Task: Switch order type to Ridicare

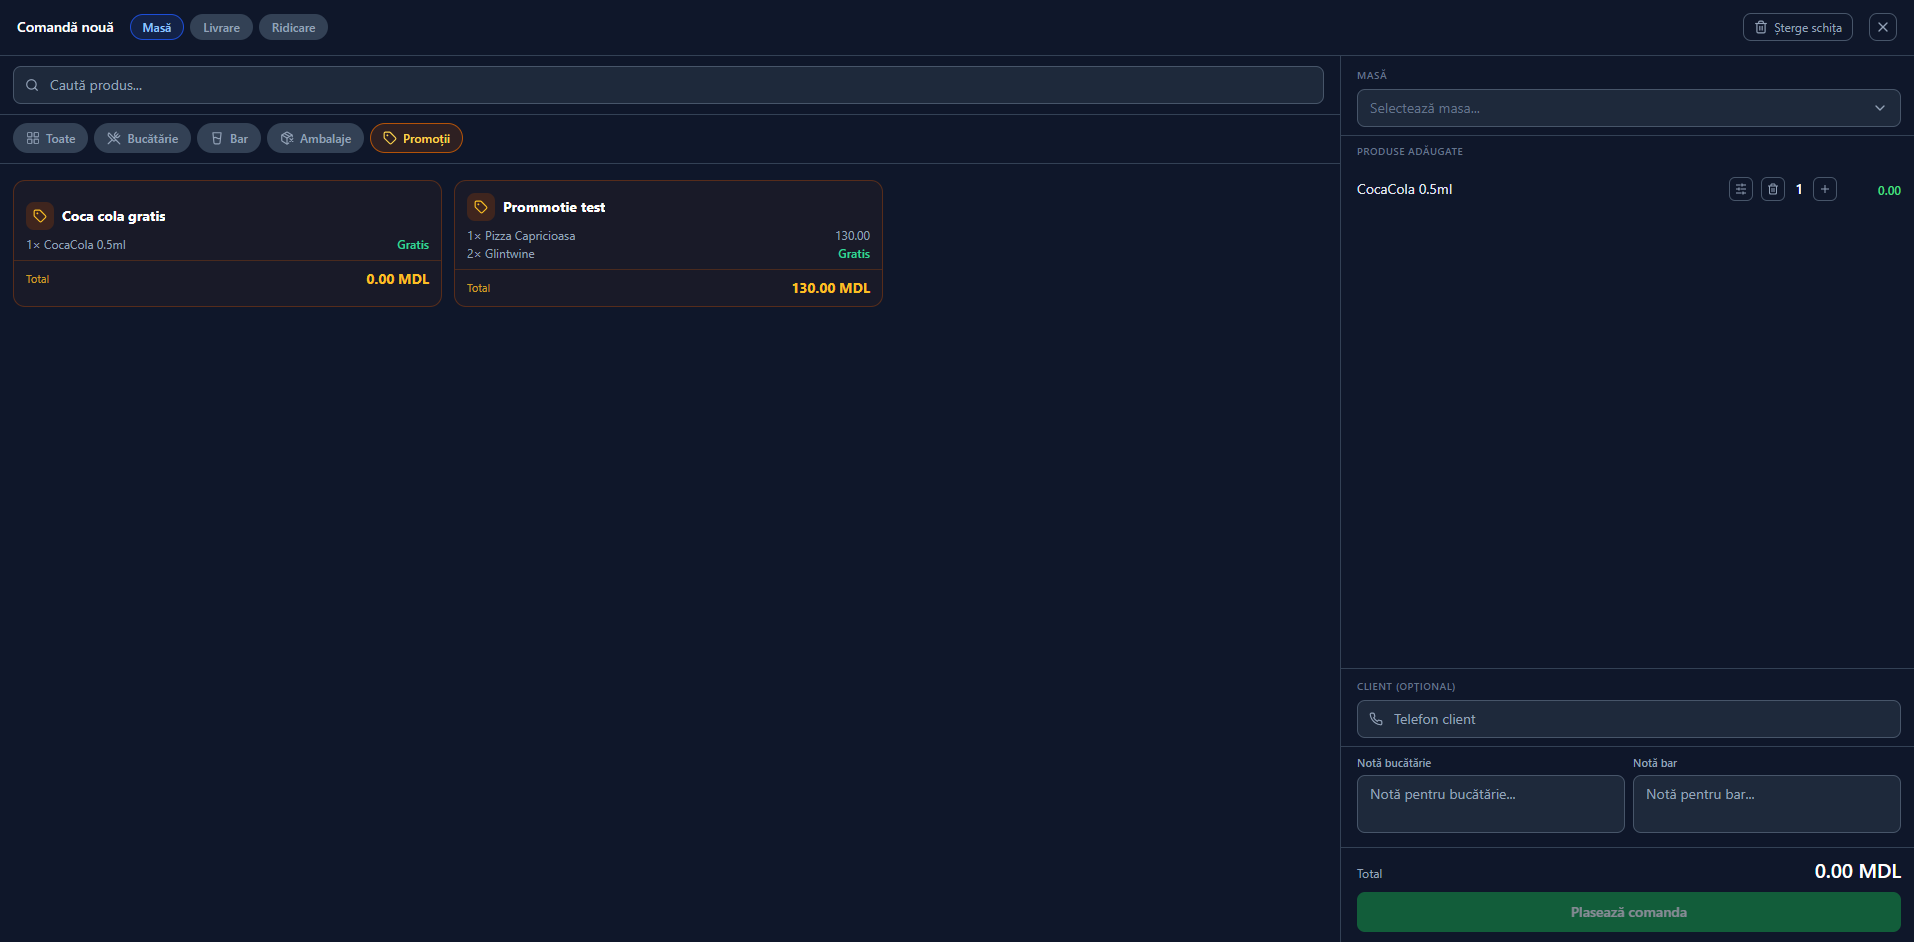Action: [293, 27]
